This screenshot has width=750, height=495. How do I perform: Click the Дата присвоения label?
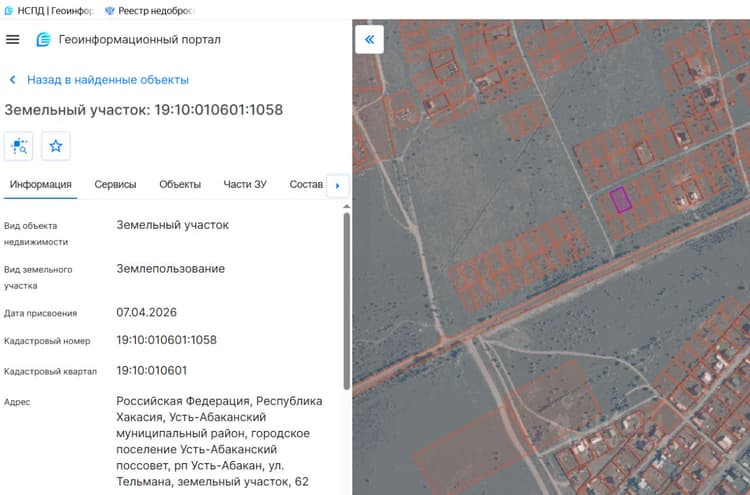[x=40, y=313]
